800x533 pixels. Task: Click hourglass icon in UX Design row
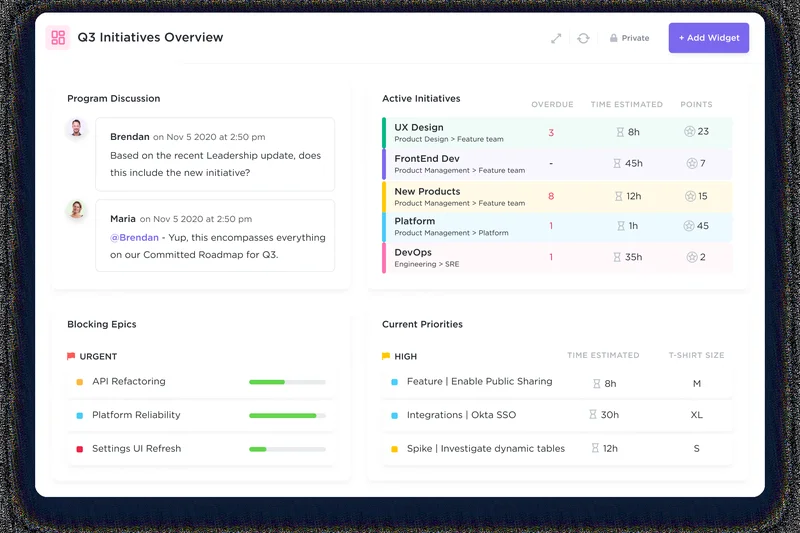point(620,132)
